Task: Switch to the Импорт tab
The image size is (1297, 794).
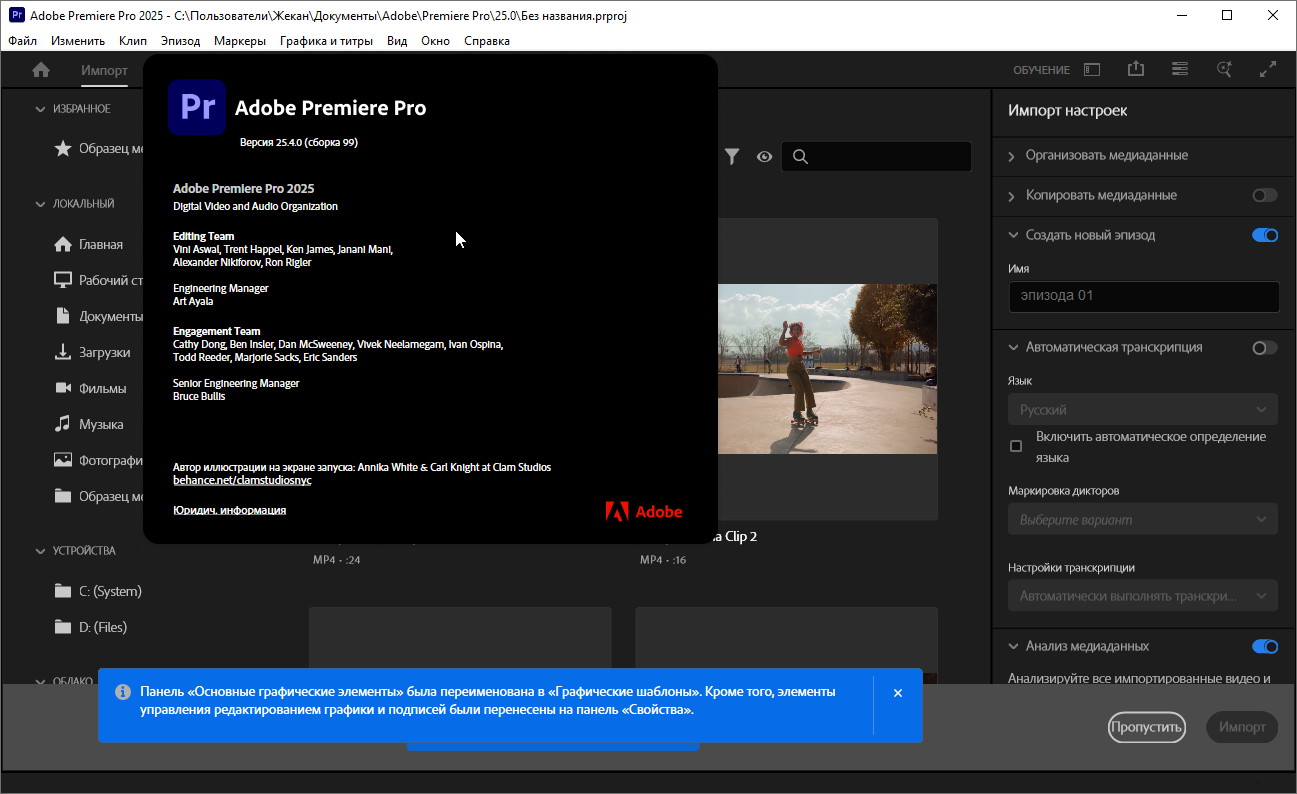Action: [x=104, y=70]
